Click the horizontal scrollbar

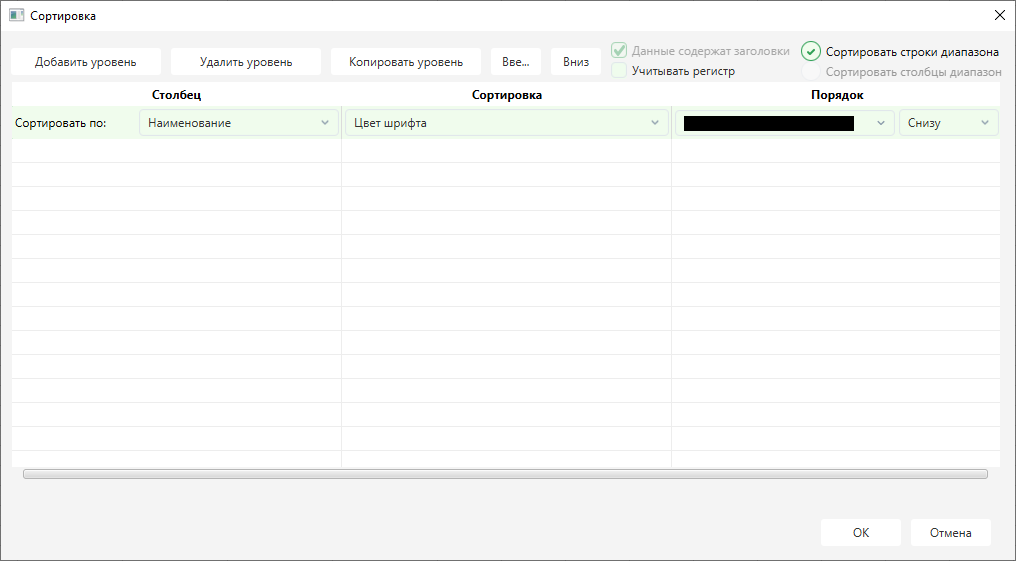pos(505,474)
